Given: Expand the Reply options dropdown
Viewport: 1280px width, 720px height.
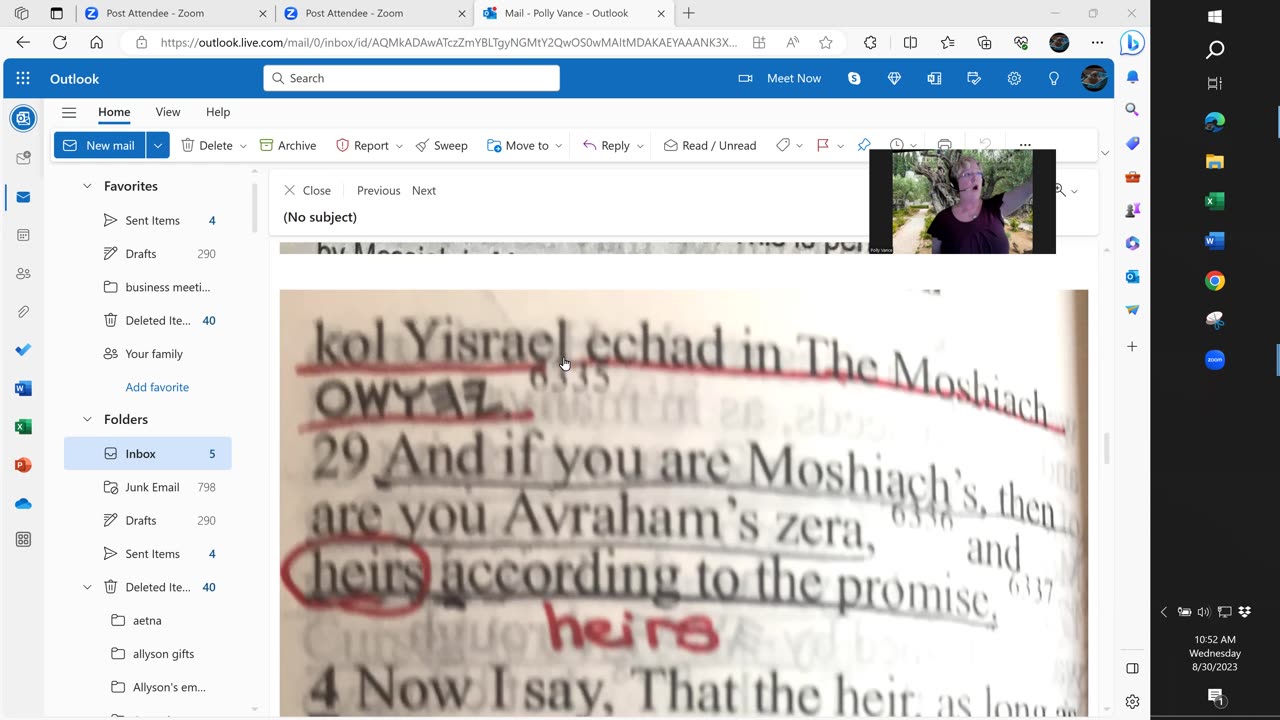Looking at the screenshot, I should pos(640,146).
